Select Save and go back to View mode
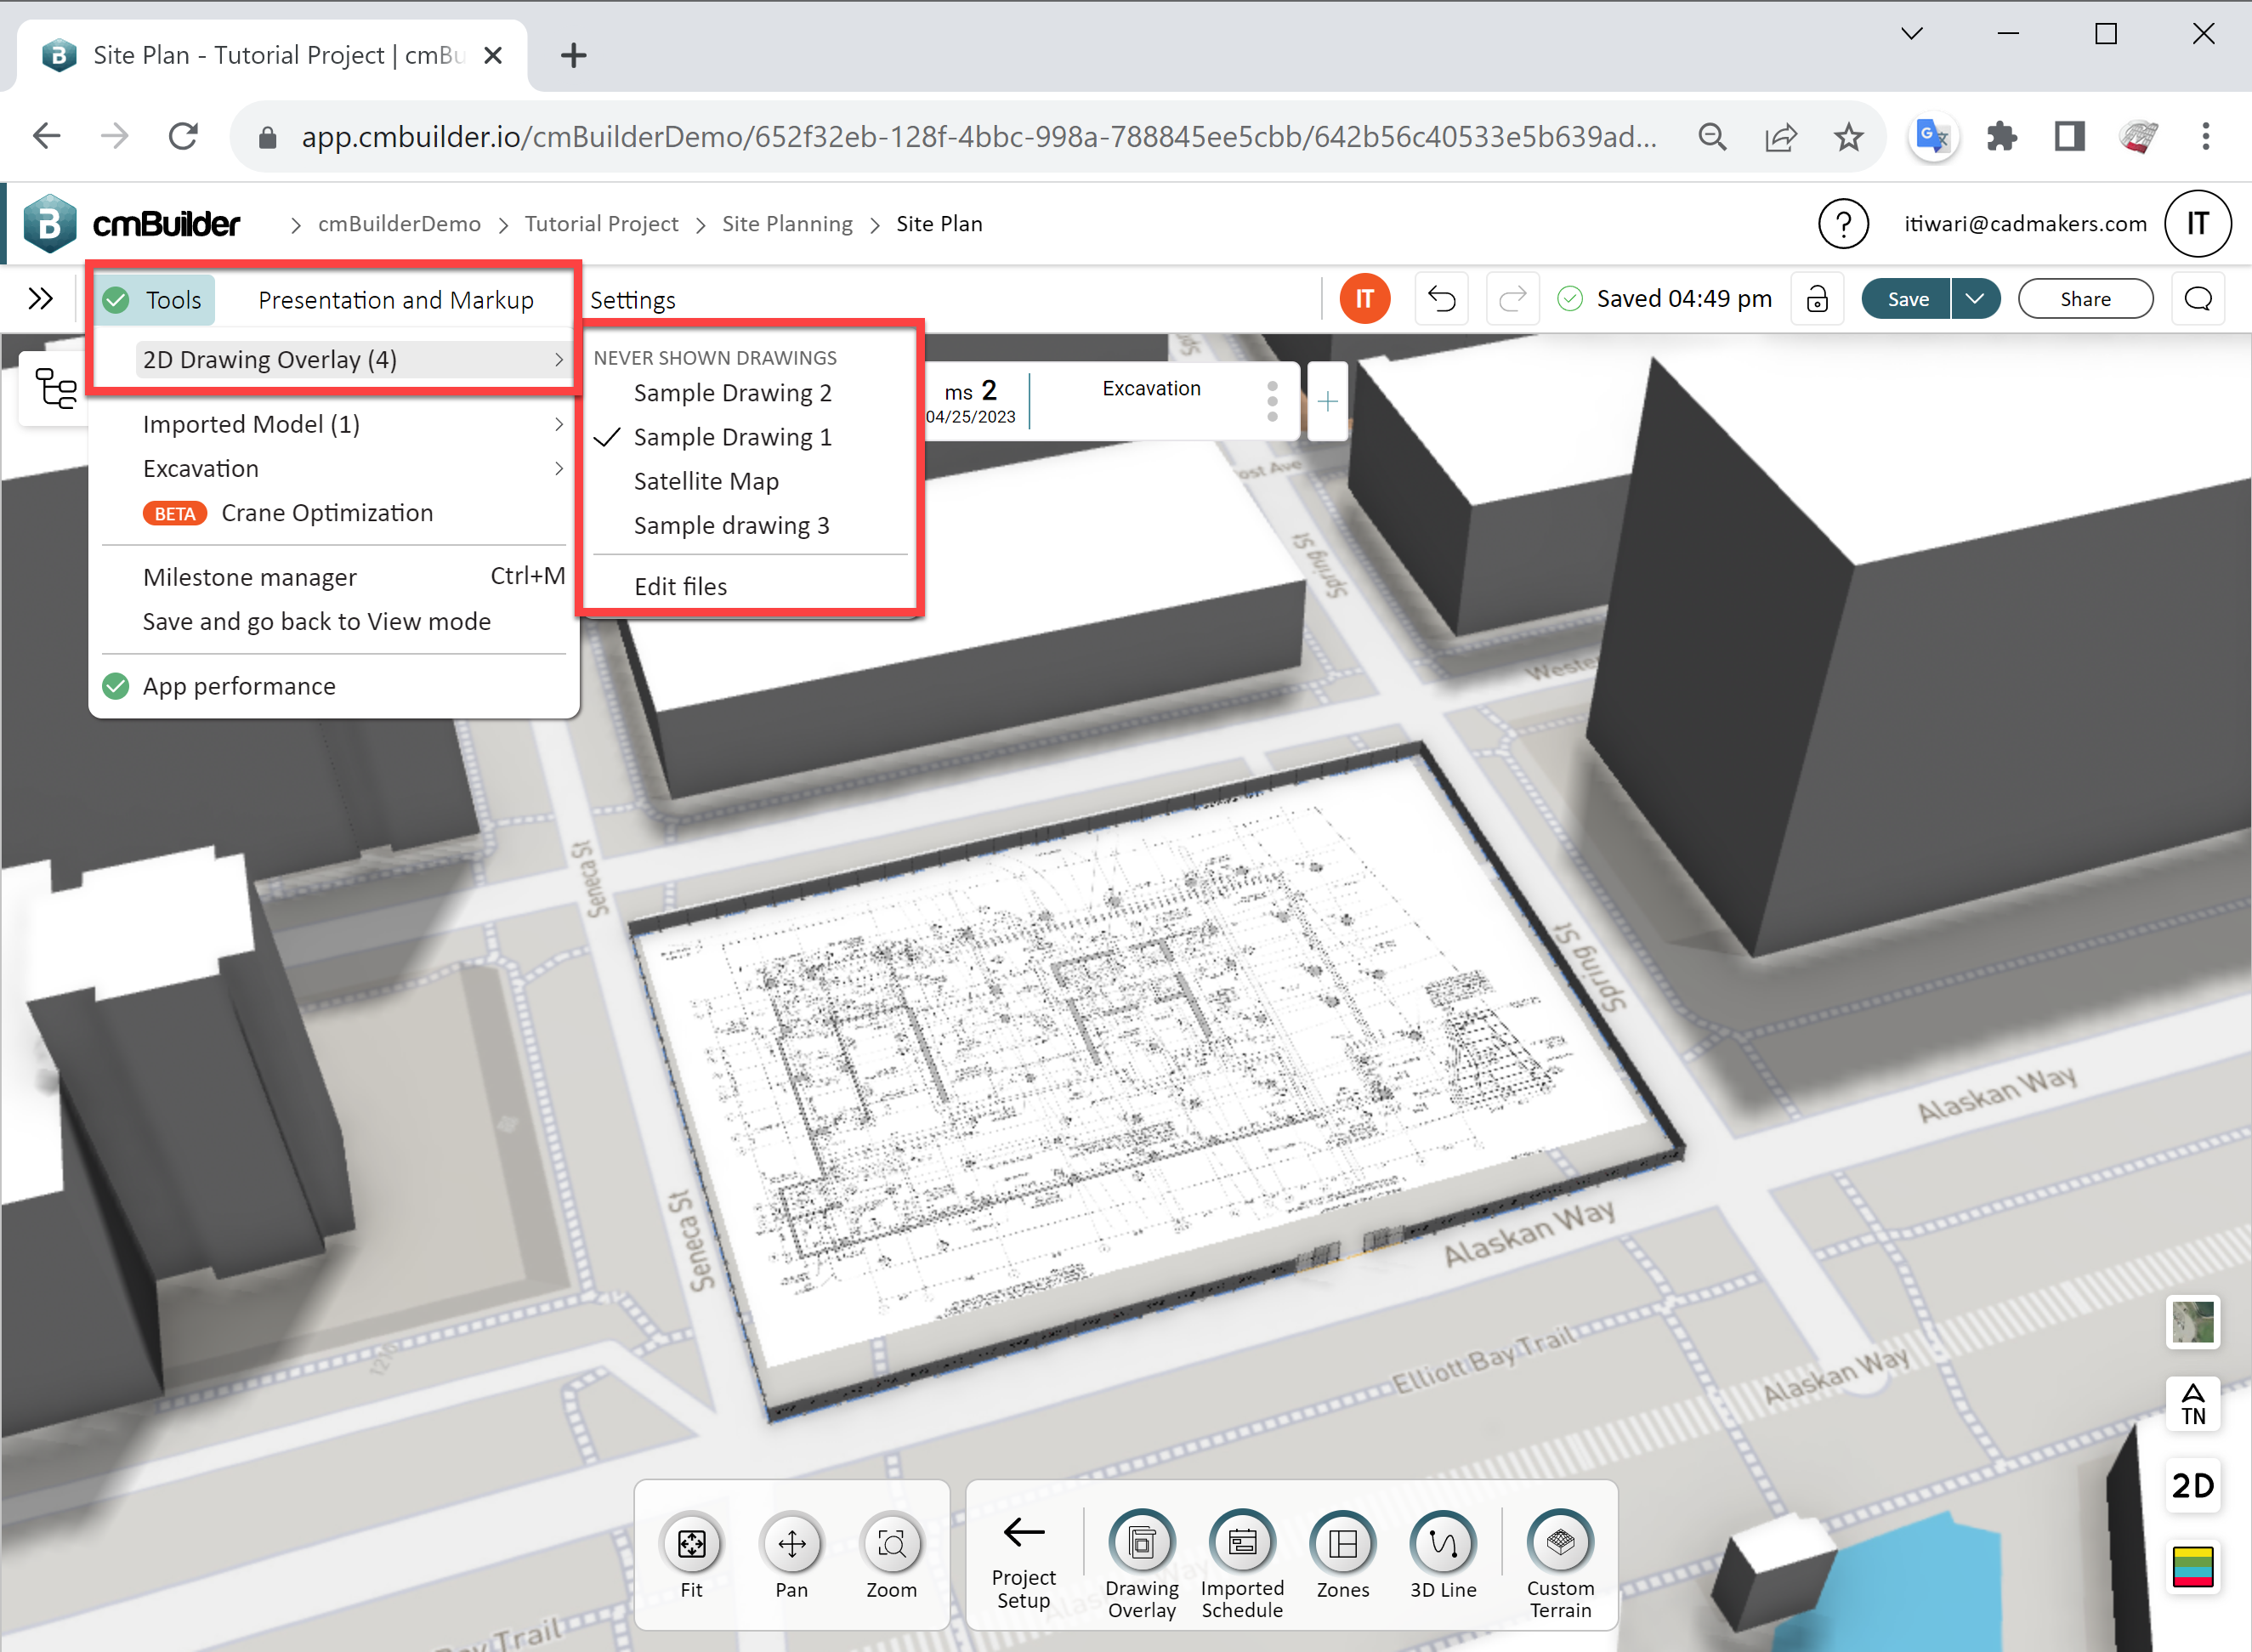The width and height of the screenshot is (2252, 1652). point(316,621)
